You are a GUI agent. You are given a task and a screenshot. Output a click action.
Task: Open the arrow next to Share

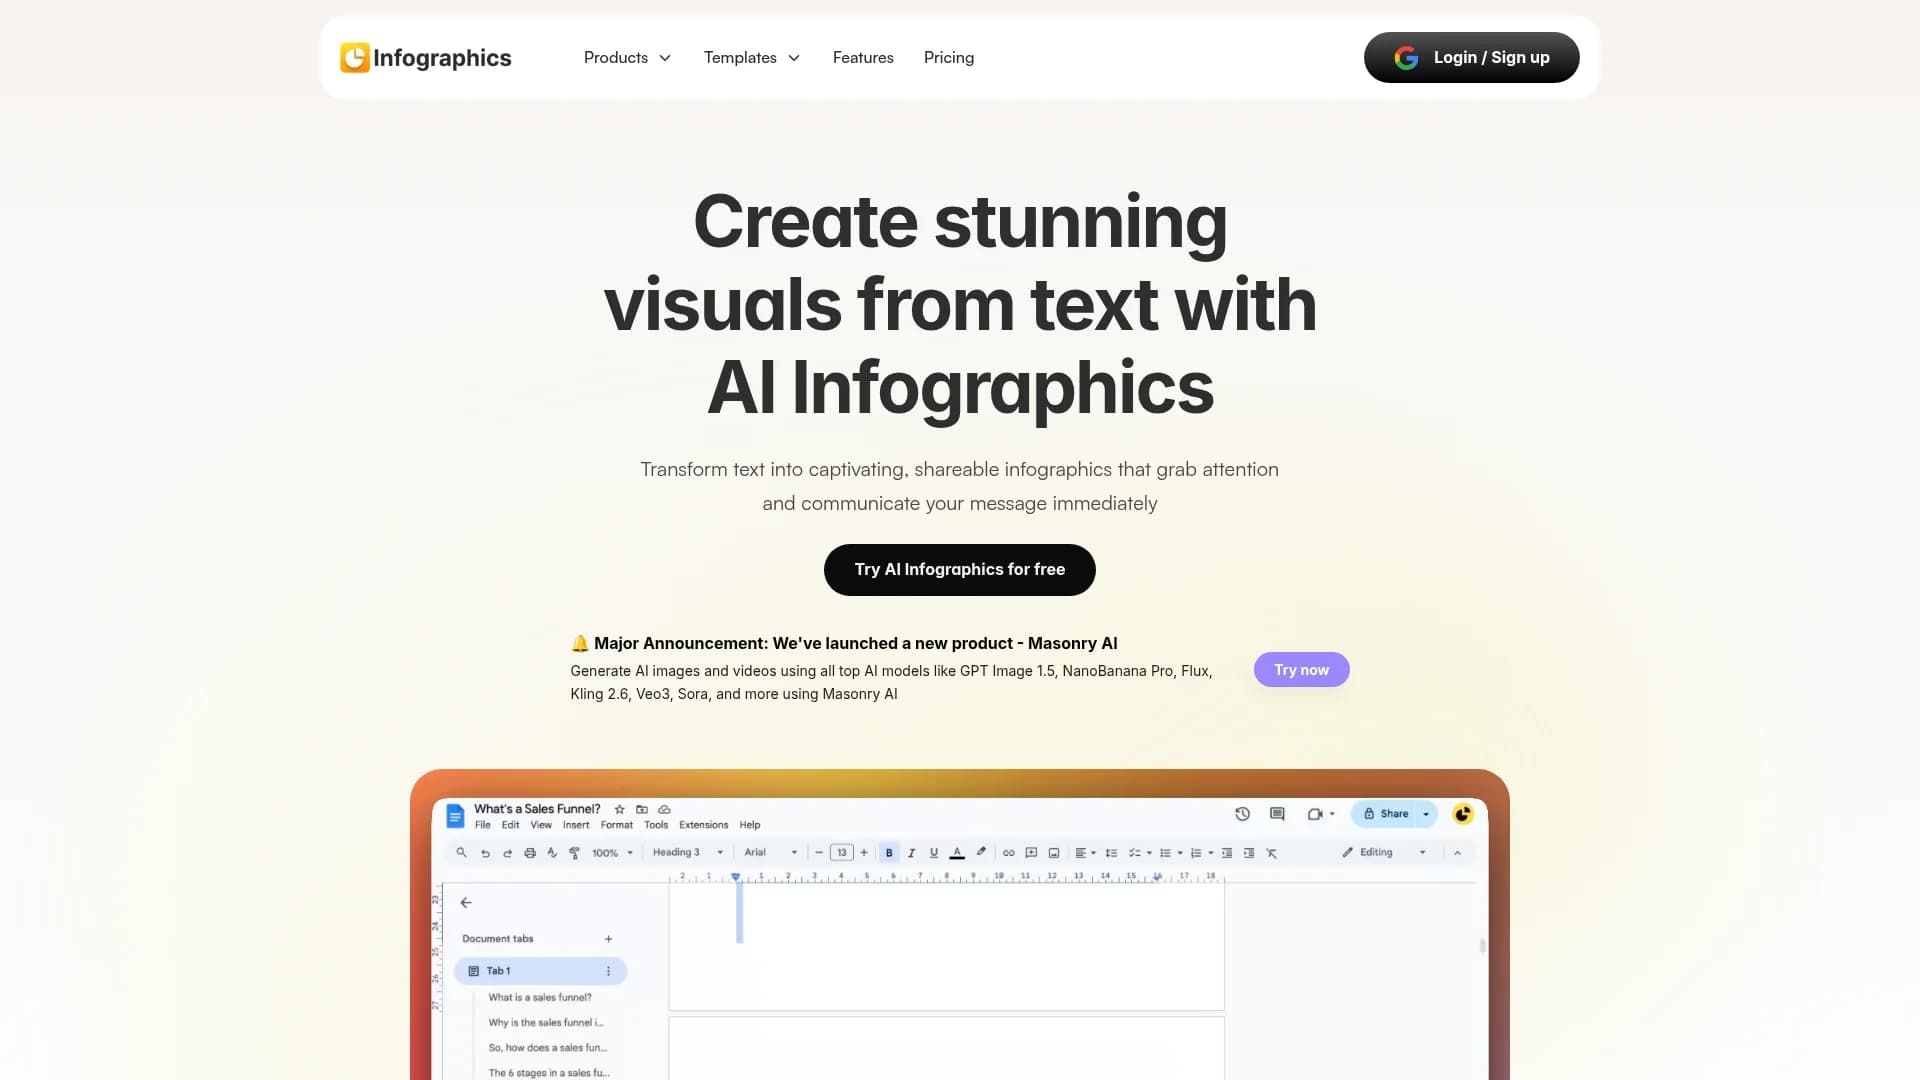click(1427, 814)
